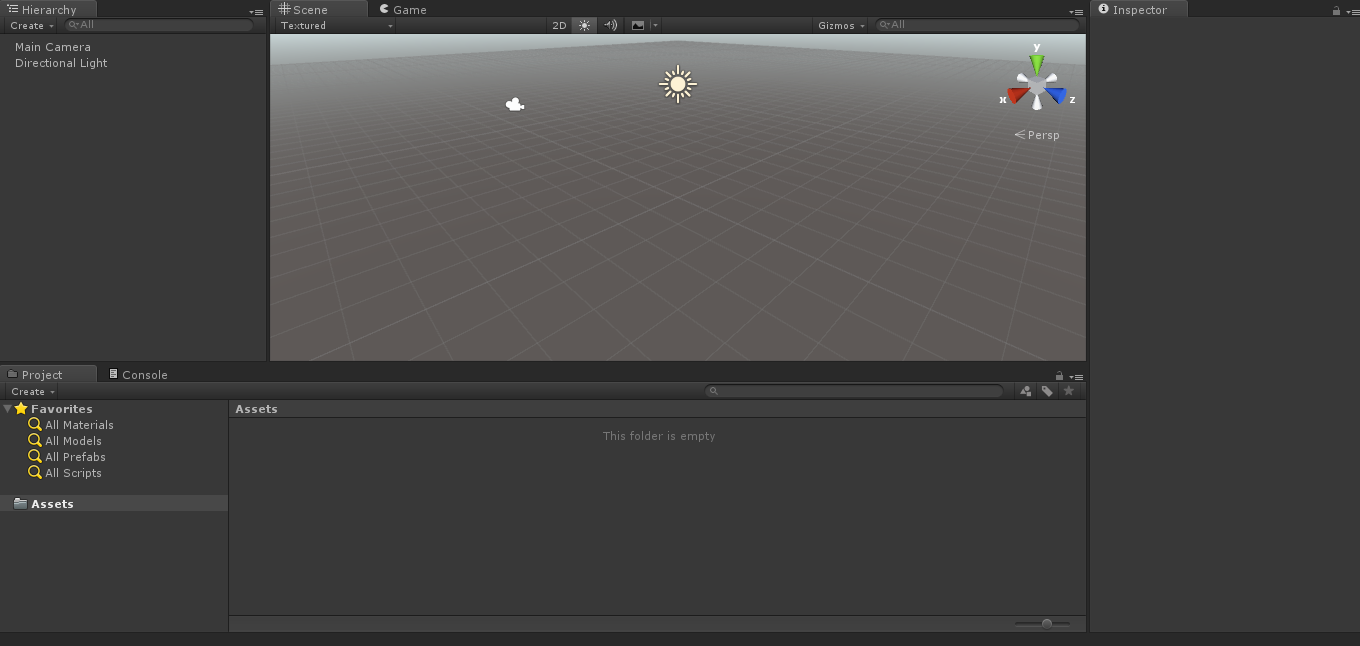
Task: Open the Gizmos dropdown in Scene view
Action: 840,25
